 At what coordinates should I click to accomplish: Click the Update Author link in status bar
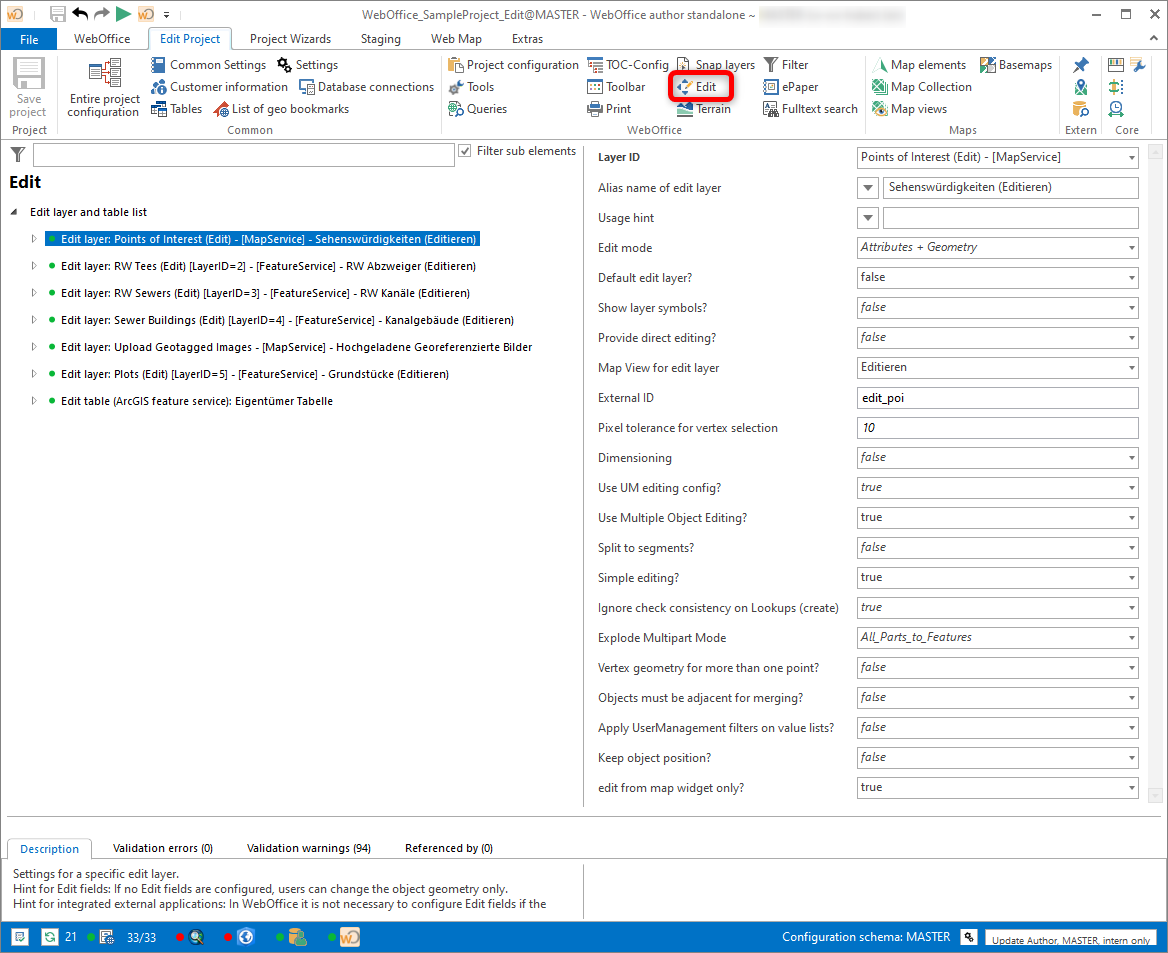pos(1071,938)
